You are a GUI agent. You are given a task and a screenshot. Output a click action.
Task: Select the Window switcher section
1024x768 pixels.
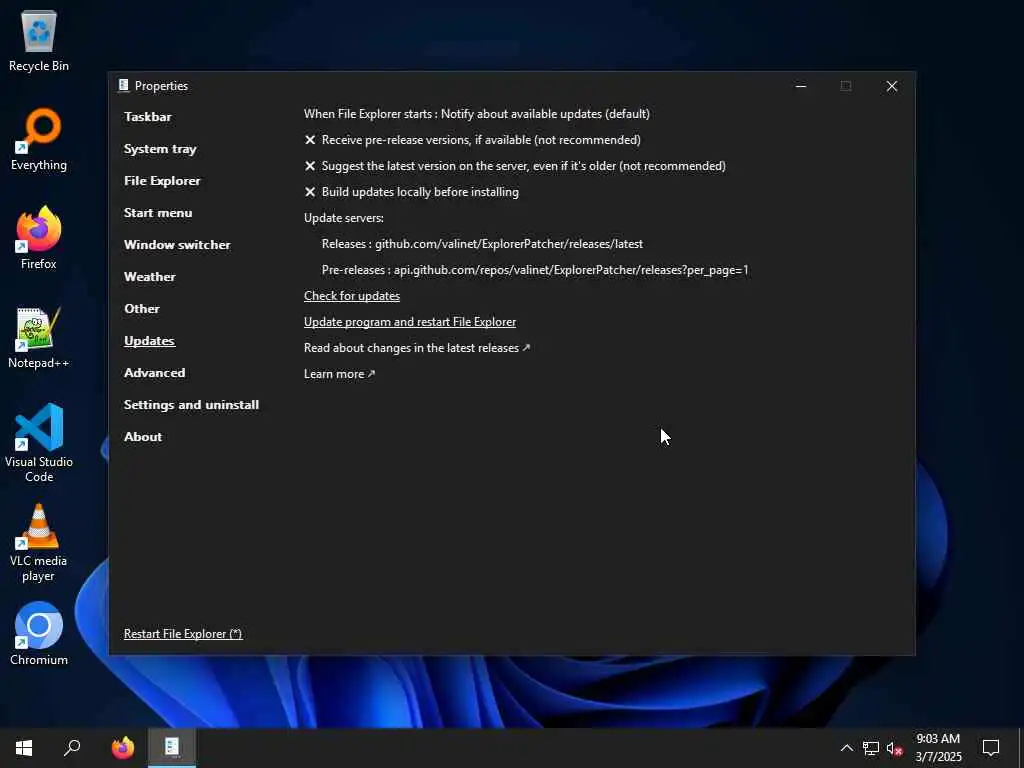pos(177,245)
